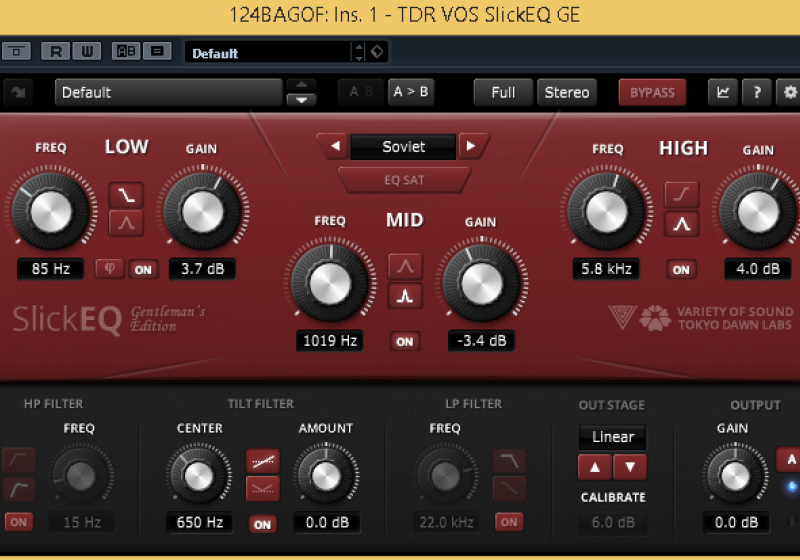Select upper HP filter slope icon
Image resolution: width=800 pixels, height=560 pixels.
point(19,461)
